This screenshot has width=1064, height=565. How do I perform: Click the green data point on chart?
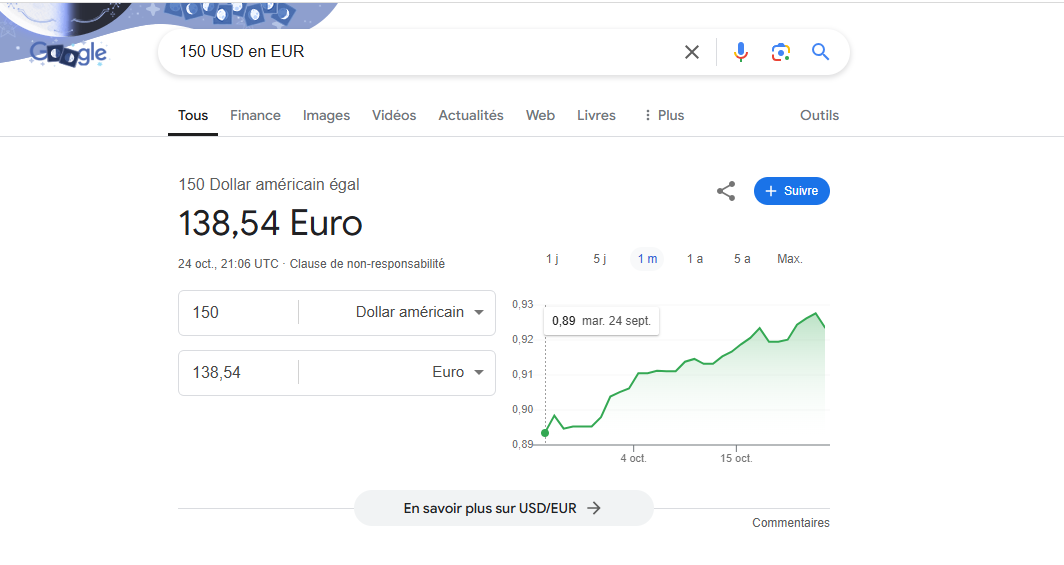pos(545,433)
